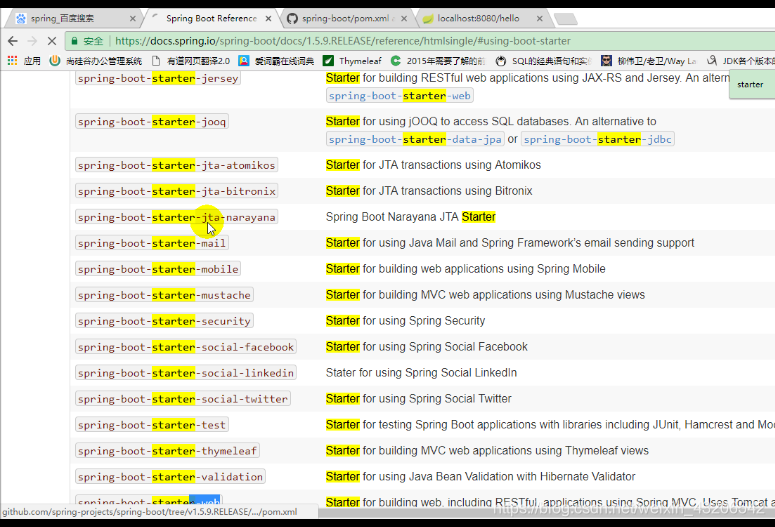Follow the spring-boot-starter-web link under jersey
The image size is (775, 527).
coord(400,95)
